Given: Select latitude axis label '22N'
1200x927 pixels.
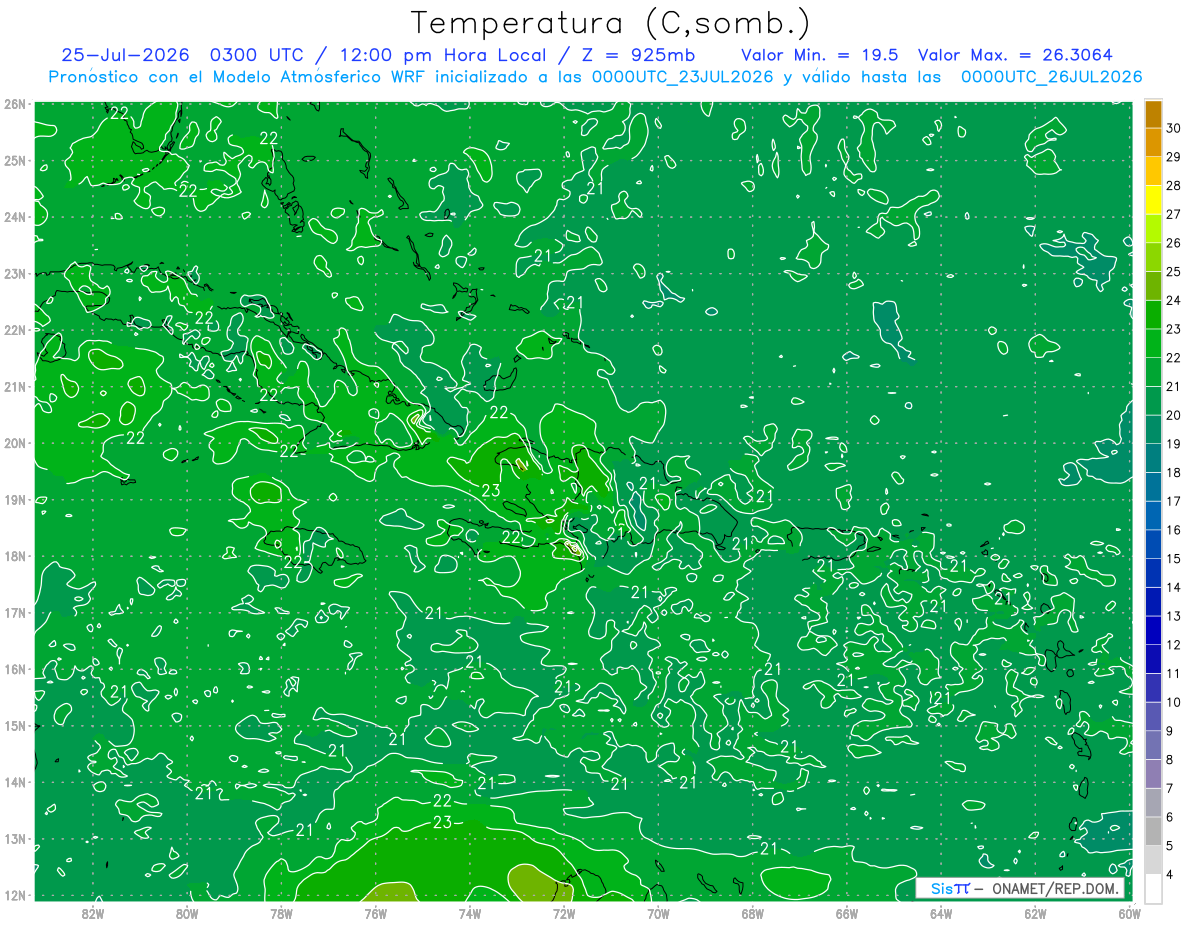Looking at the screenshot, I should tap(15, 330).
